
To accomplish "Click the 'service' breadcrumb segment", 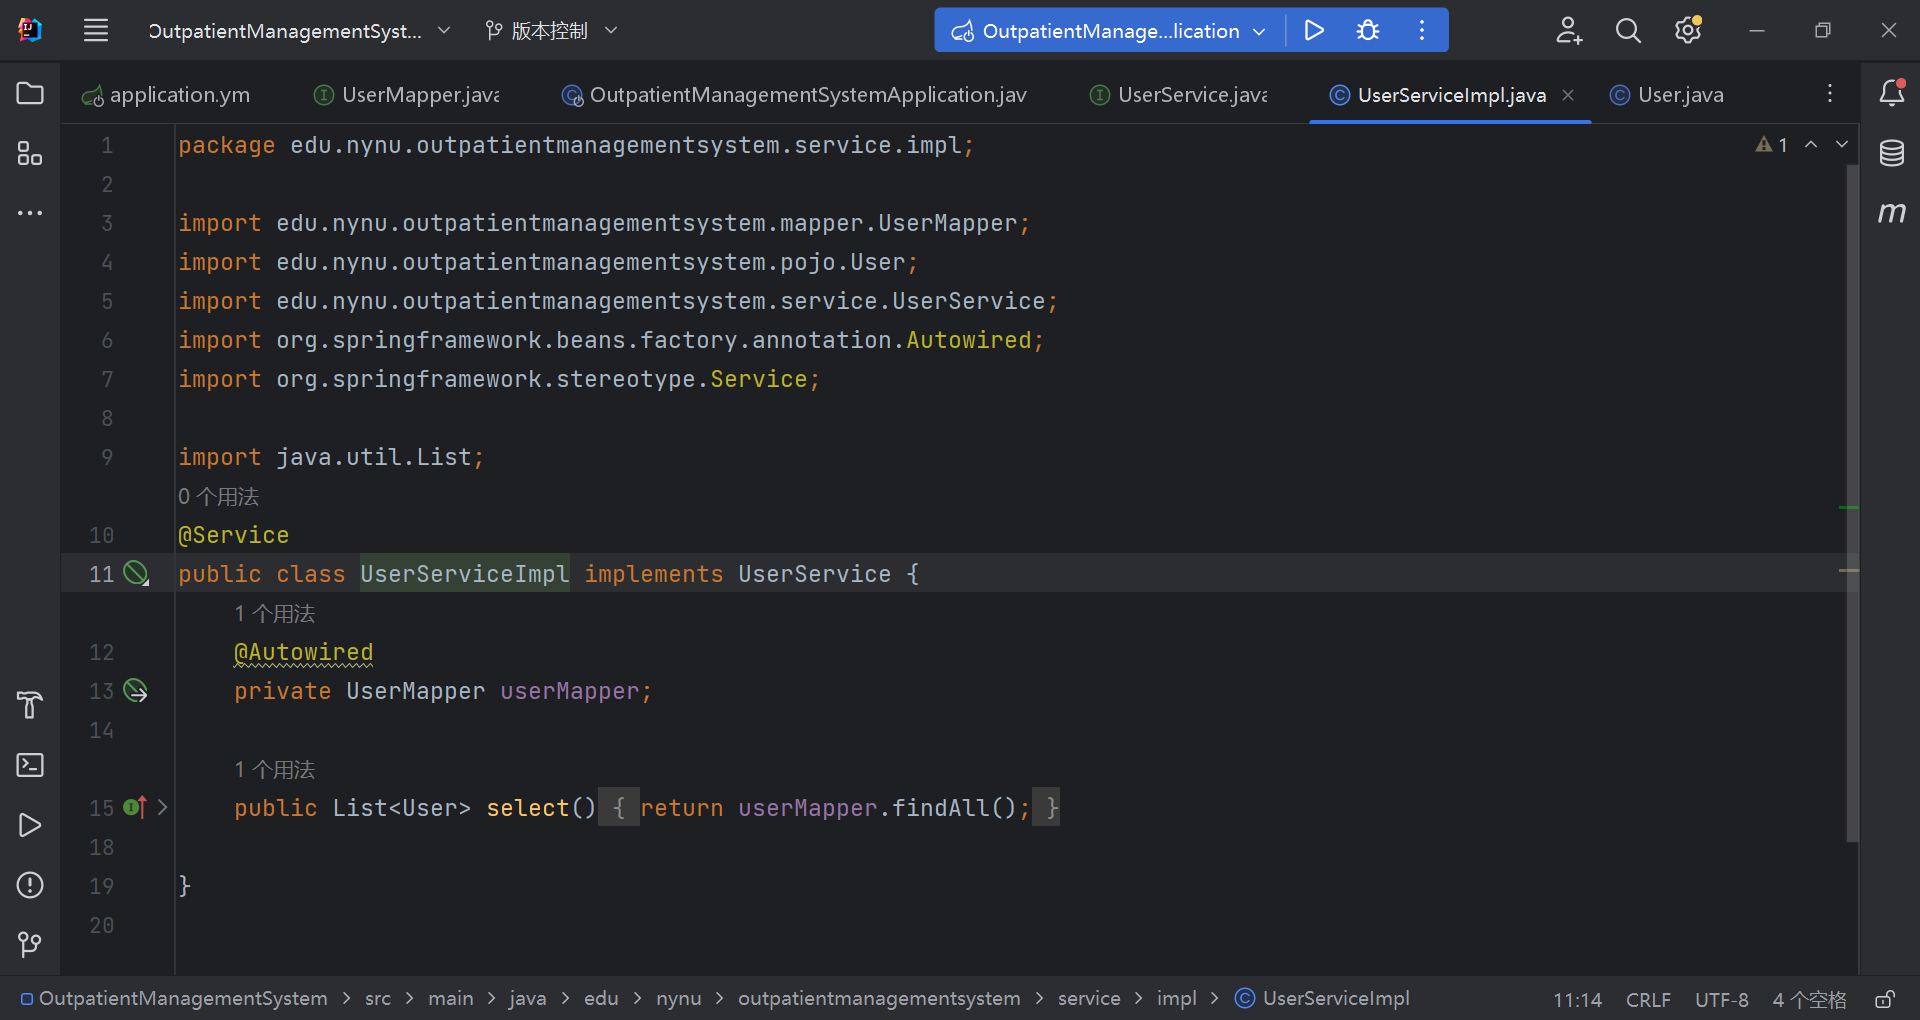I will coord(1089,999).
